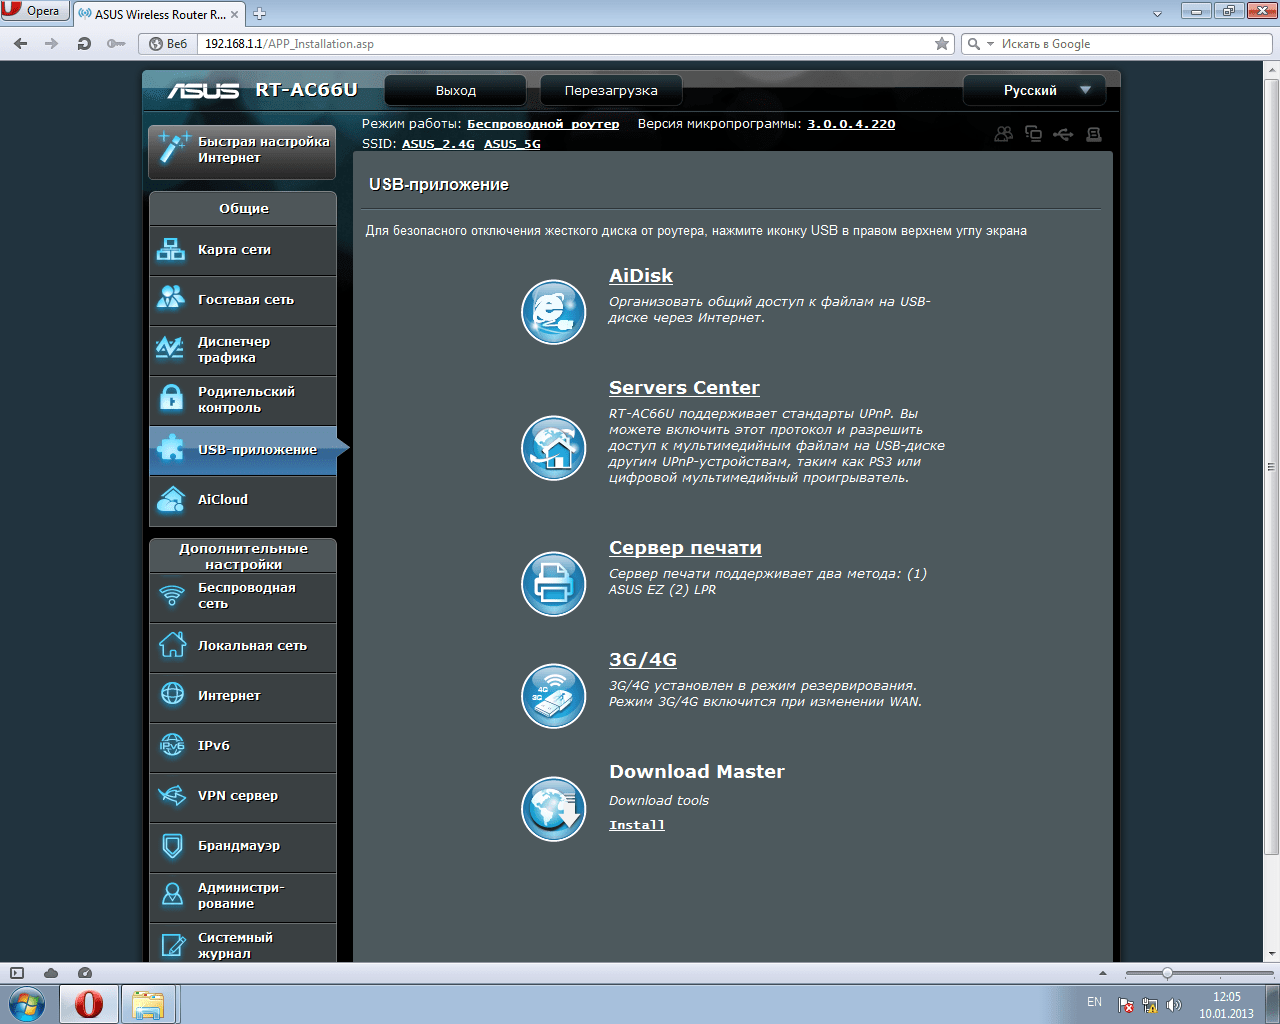This screenshot has width=1280, height=1024.
Task: Open AiCloud in the sidebar
Action: coord(243,500)
